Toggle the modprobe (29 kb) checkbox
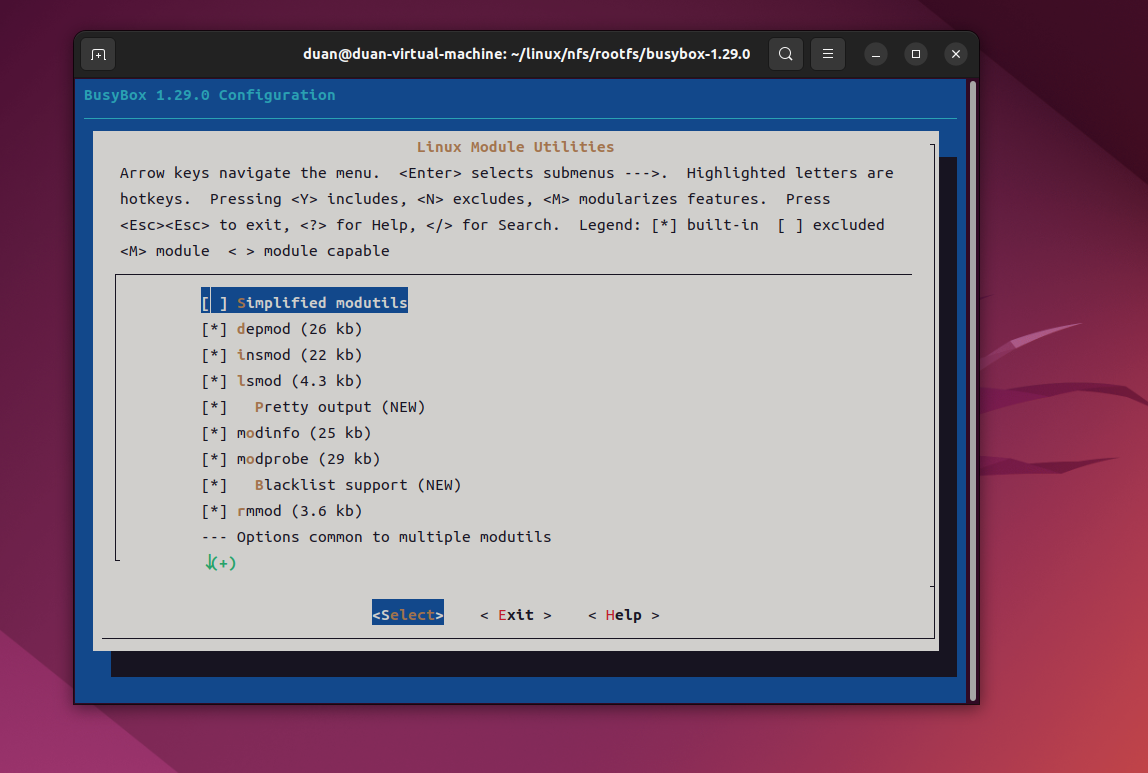The width and height of the screenshot is (1148, 773). 215,459
